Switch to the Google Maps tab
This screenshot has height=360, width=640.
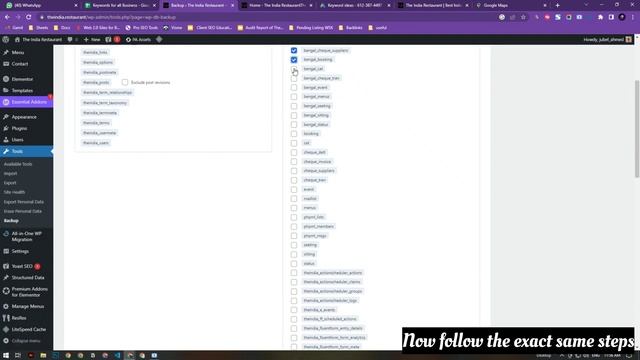click(x=511, y=5)
